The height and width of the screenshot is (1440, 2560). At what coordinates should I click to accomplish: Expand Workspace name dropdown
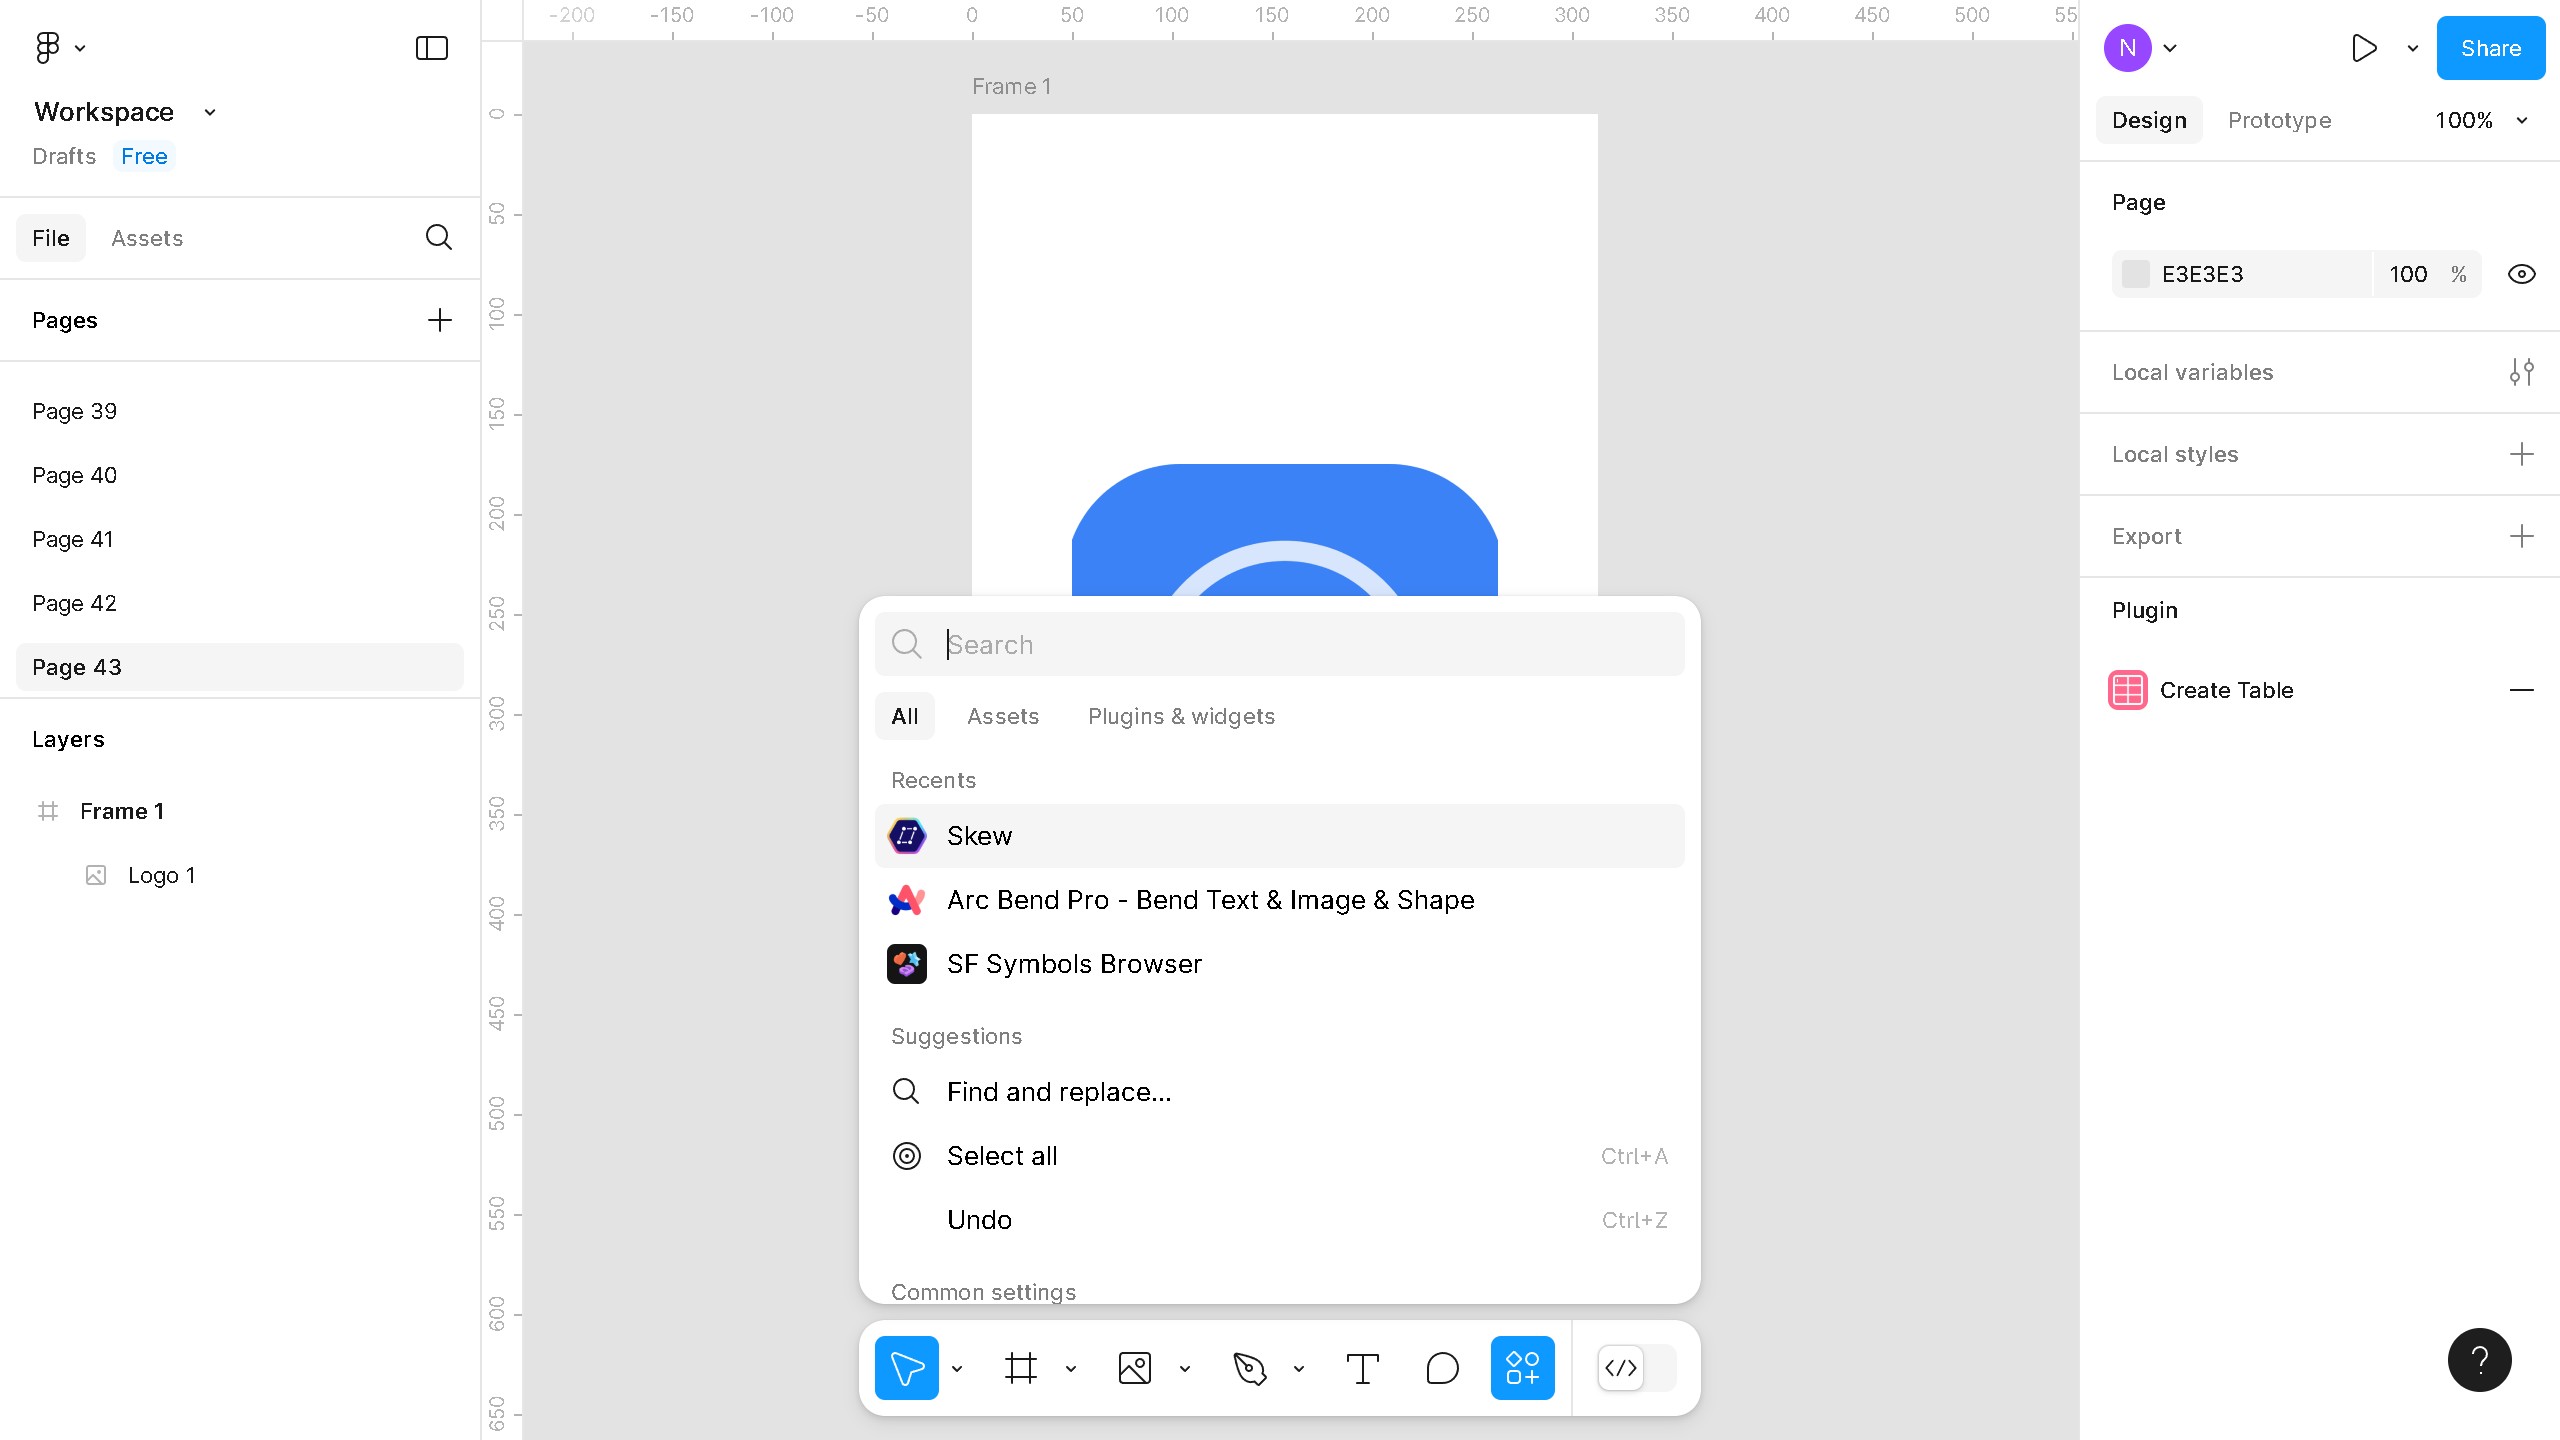point(210,112)
